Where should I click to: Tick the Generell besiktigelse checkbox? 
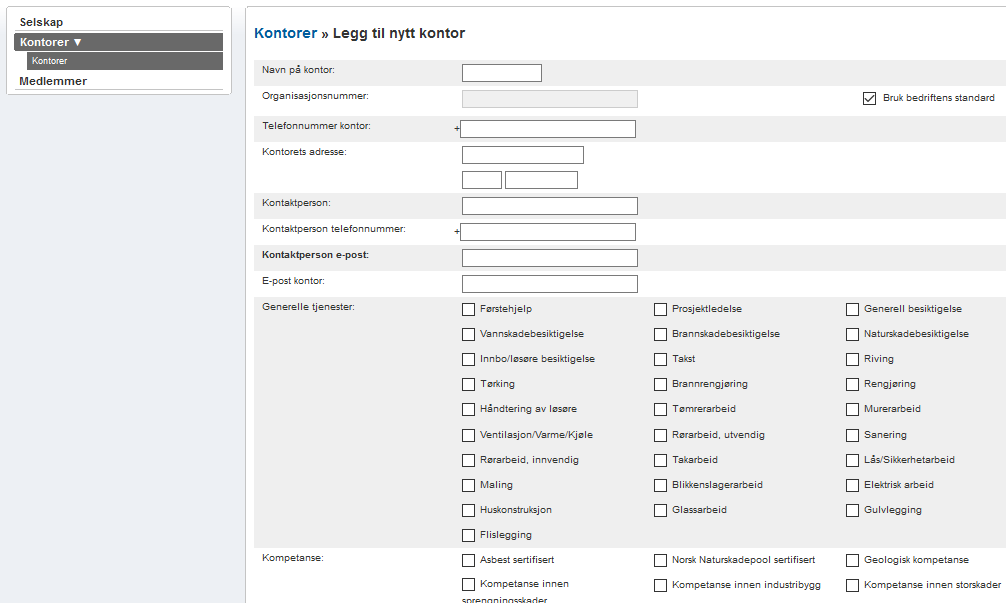pyautogui.click(x=853, y=309)
